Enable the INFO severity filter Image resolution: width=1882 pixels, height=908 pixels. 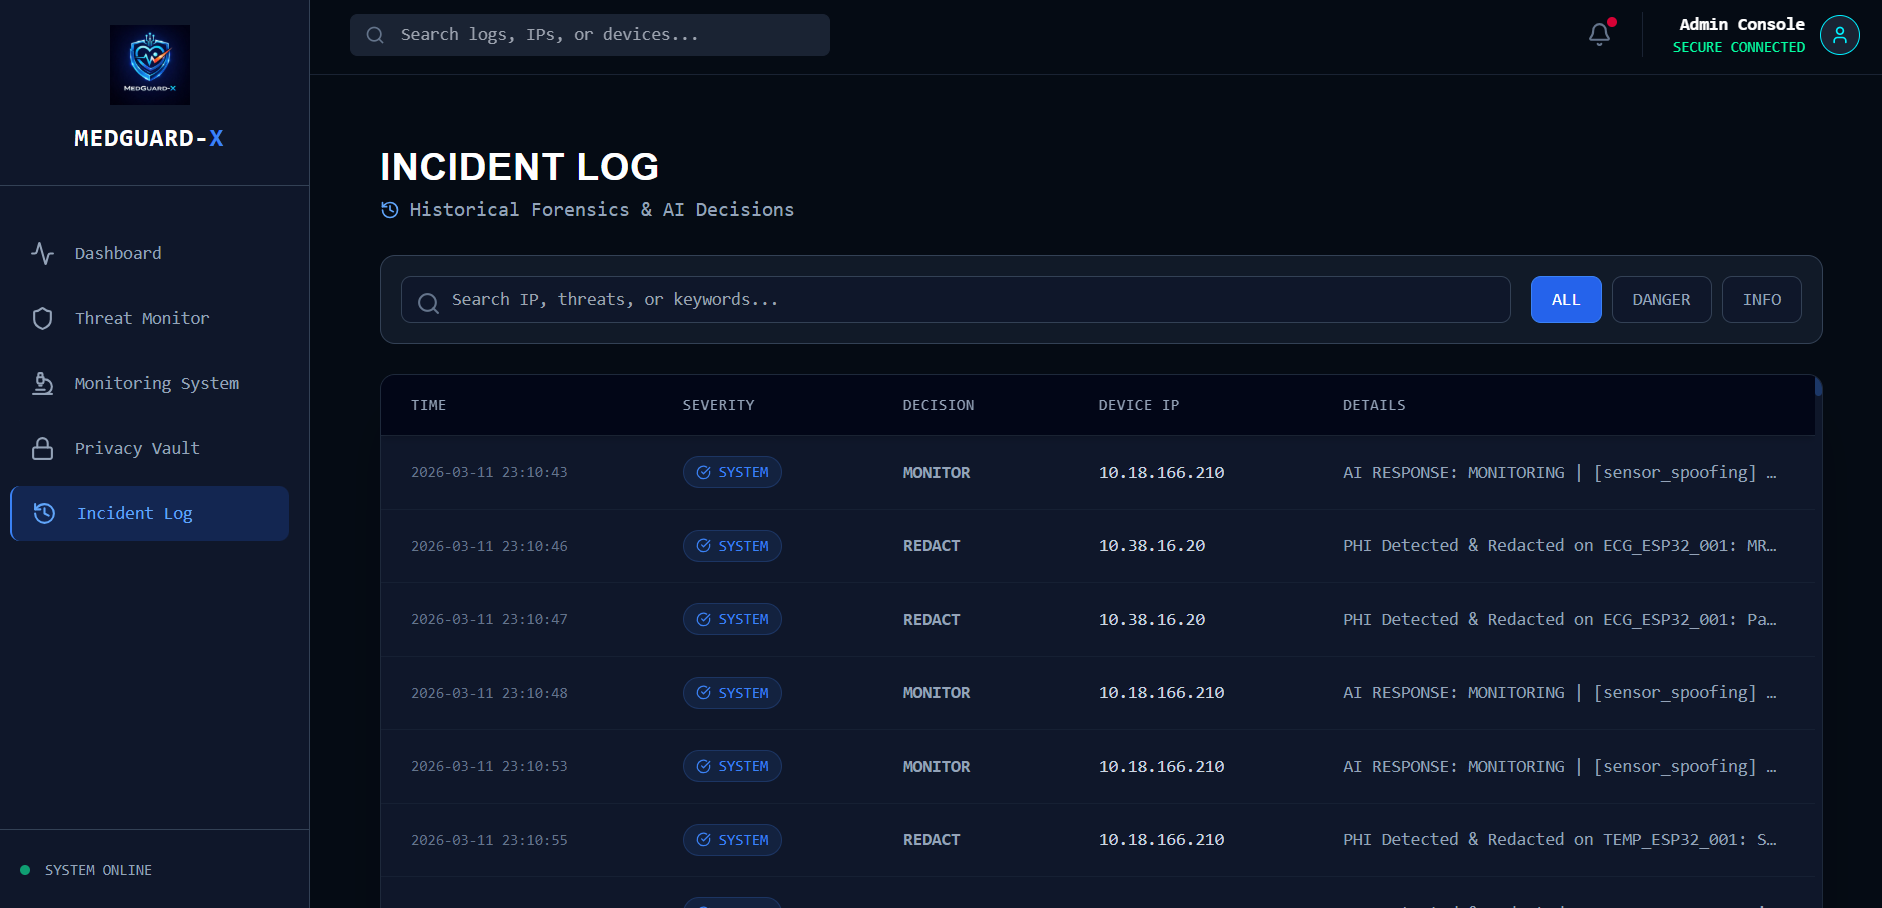(1761, 299)
